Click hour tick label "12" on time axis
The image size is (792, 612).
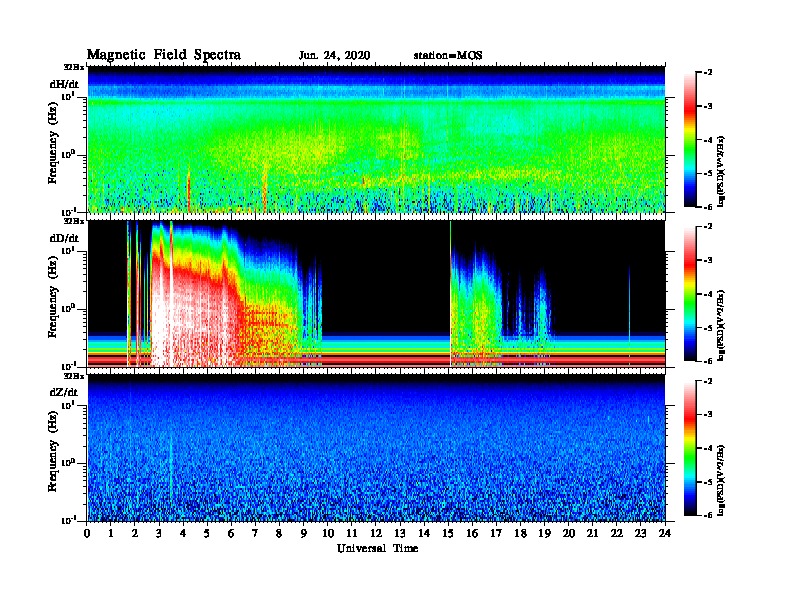(376, 534)
